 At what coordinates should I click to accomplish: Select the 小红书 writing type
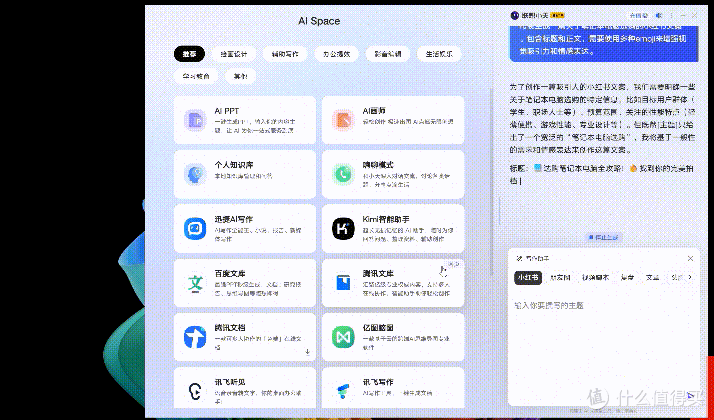(x=528, y=277)
